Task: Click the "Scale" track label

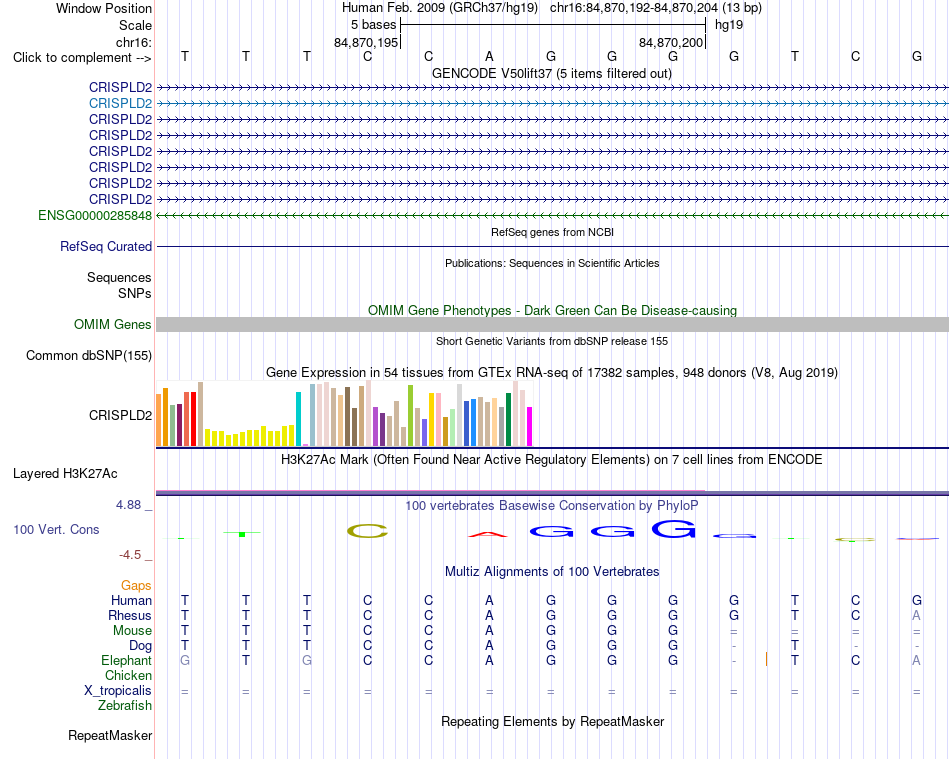Action: tap(135, 25)
